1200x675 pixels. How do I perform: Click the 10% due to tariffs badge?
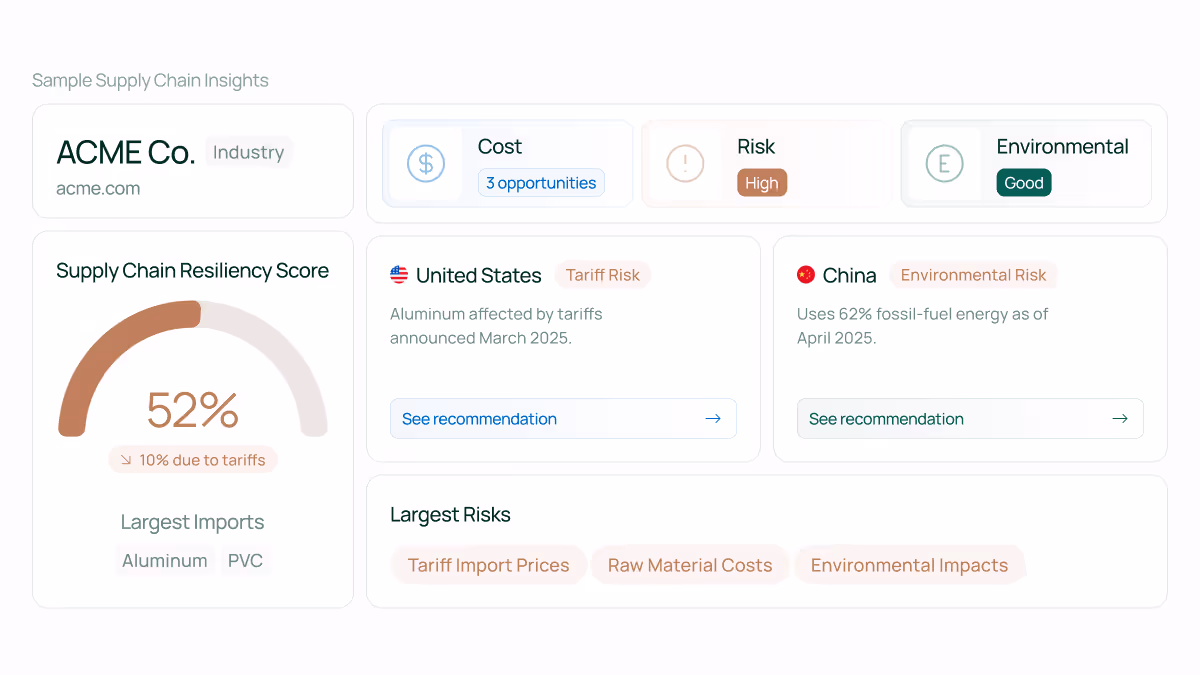[x=193, y=460]
